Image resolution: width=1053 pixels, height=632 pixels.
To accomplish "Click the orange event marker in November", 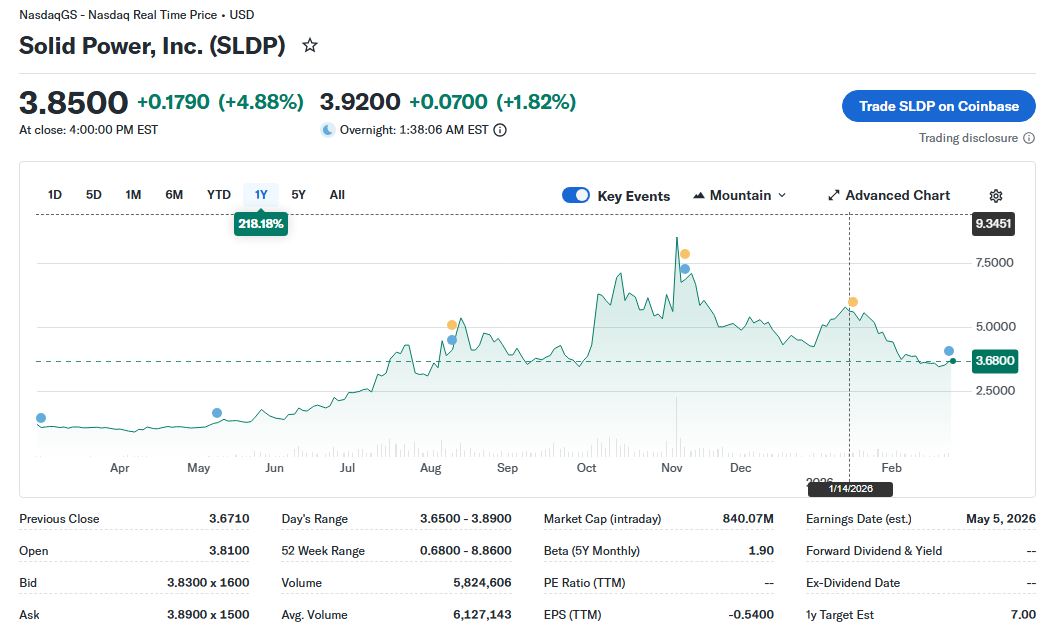I will (x=685, y=254).
